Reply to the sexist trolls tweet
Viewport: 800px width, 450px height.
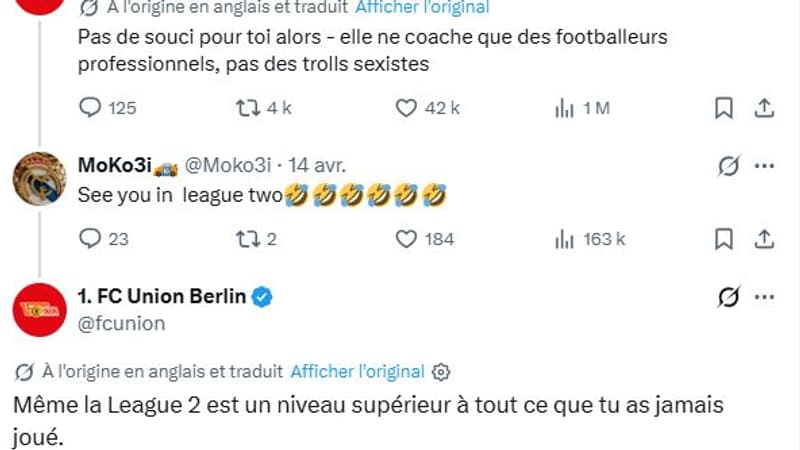pyautogui.click(x=90, y=108)
